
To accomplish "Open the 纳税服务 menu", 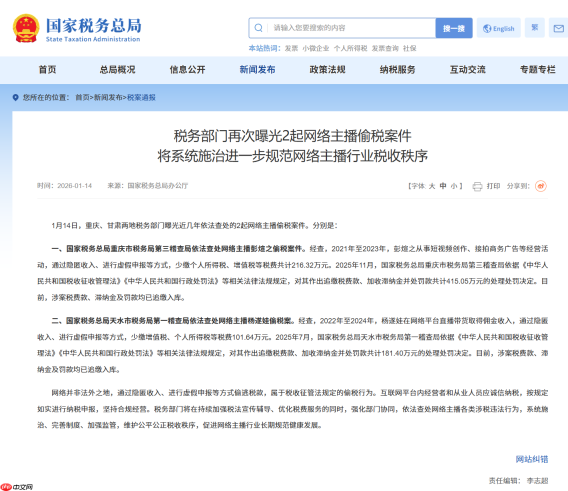I will pos(397,70).
